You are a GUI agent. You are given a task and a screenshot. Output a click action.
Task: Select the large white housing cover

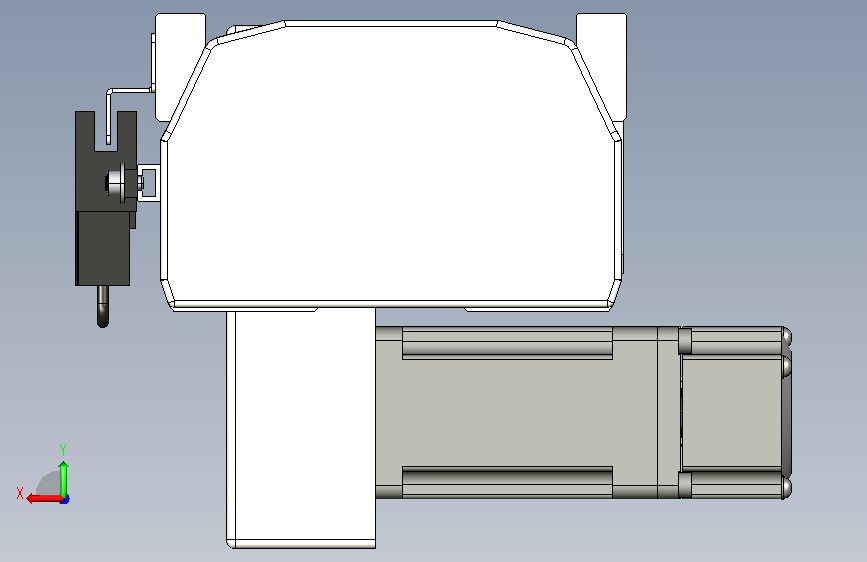pos(391,166)
